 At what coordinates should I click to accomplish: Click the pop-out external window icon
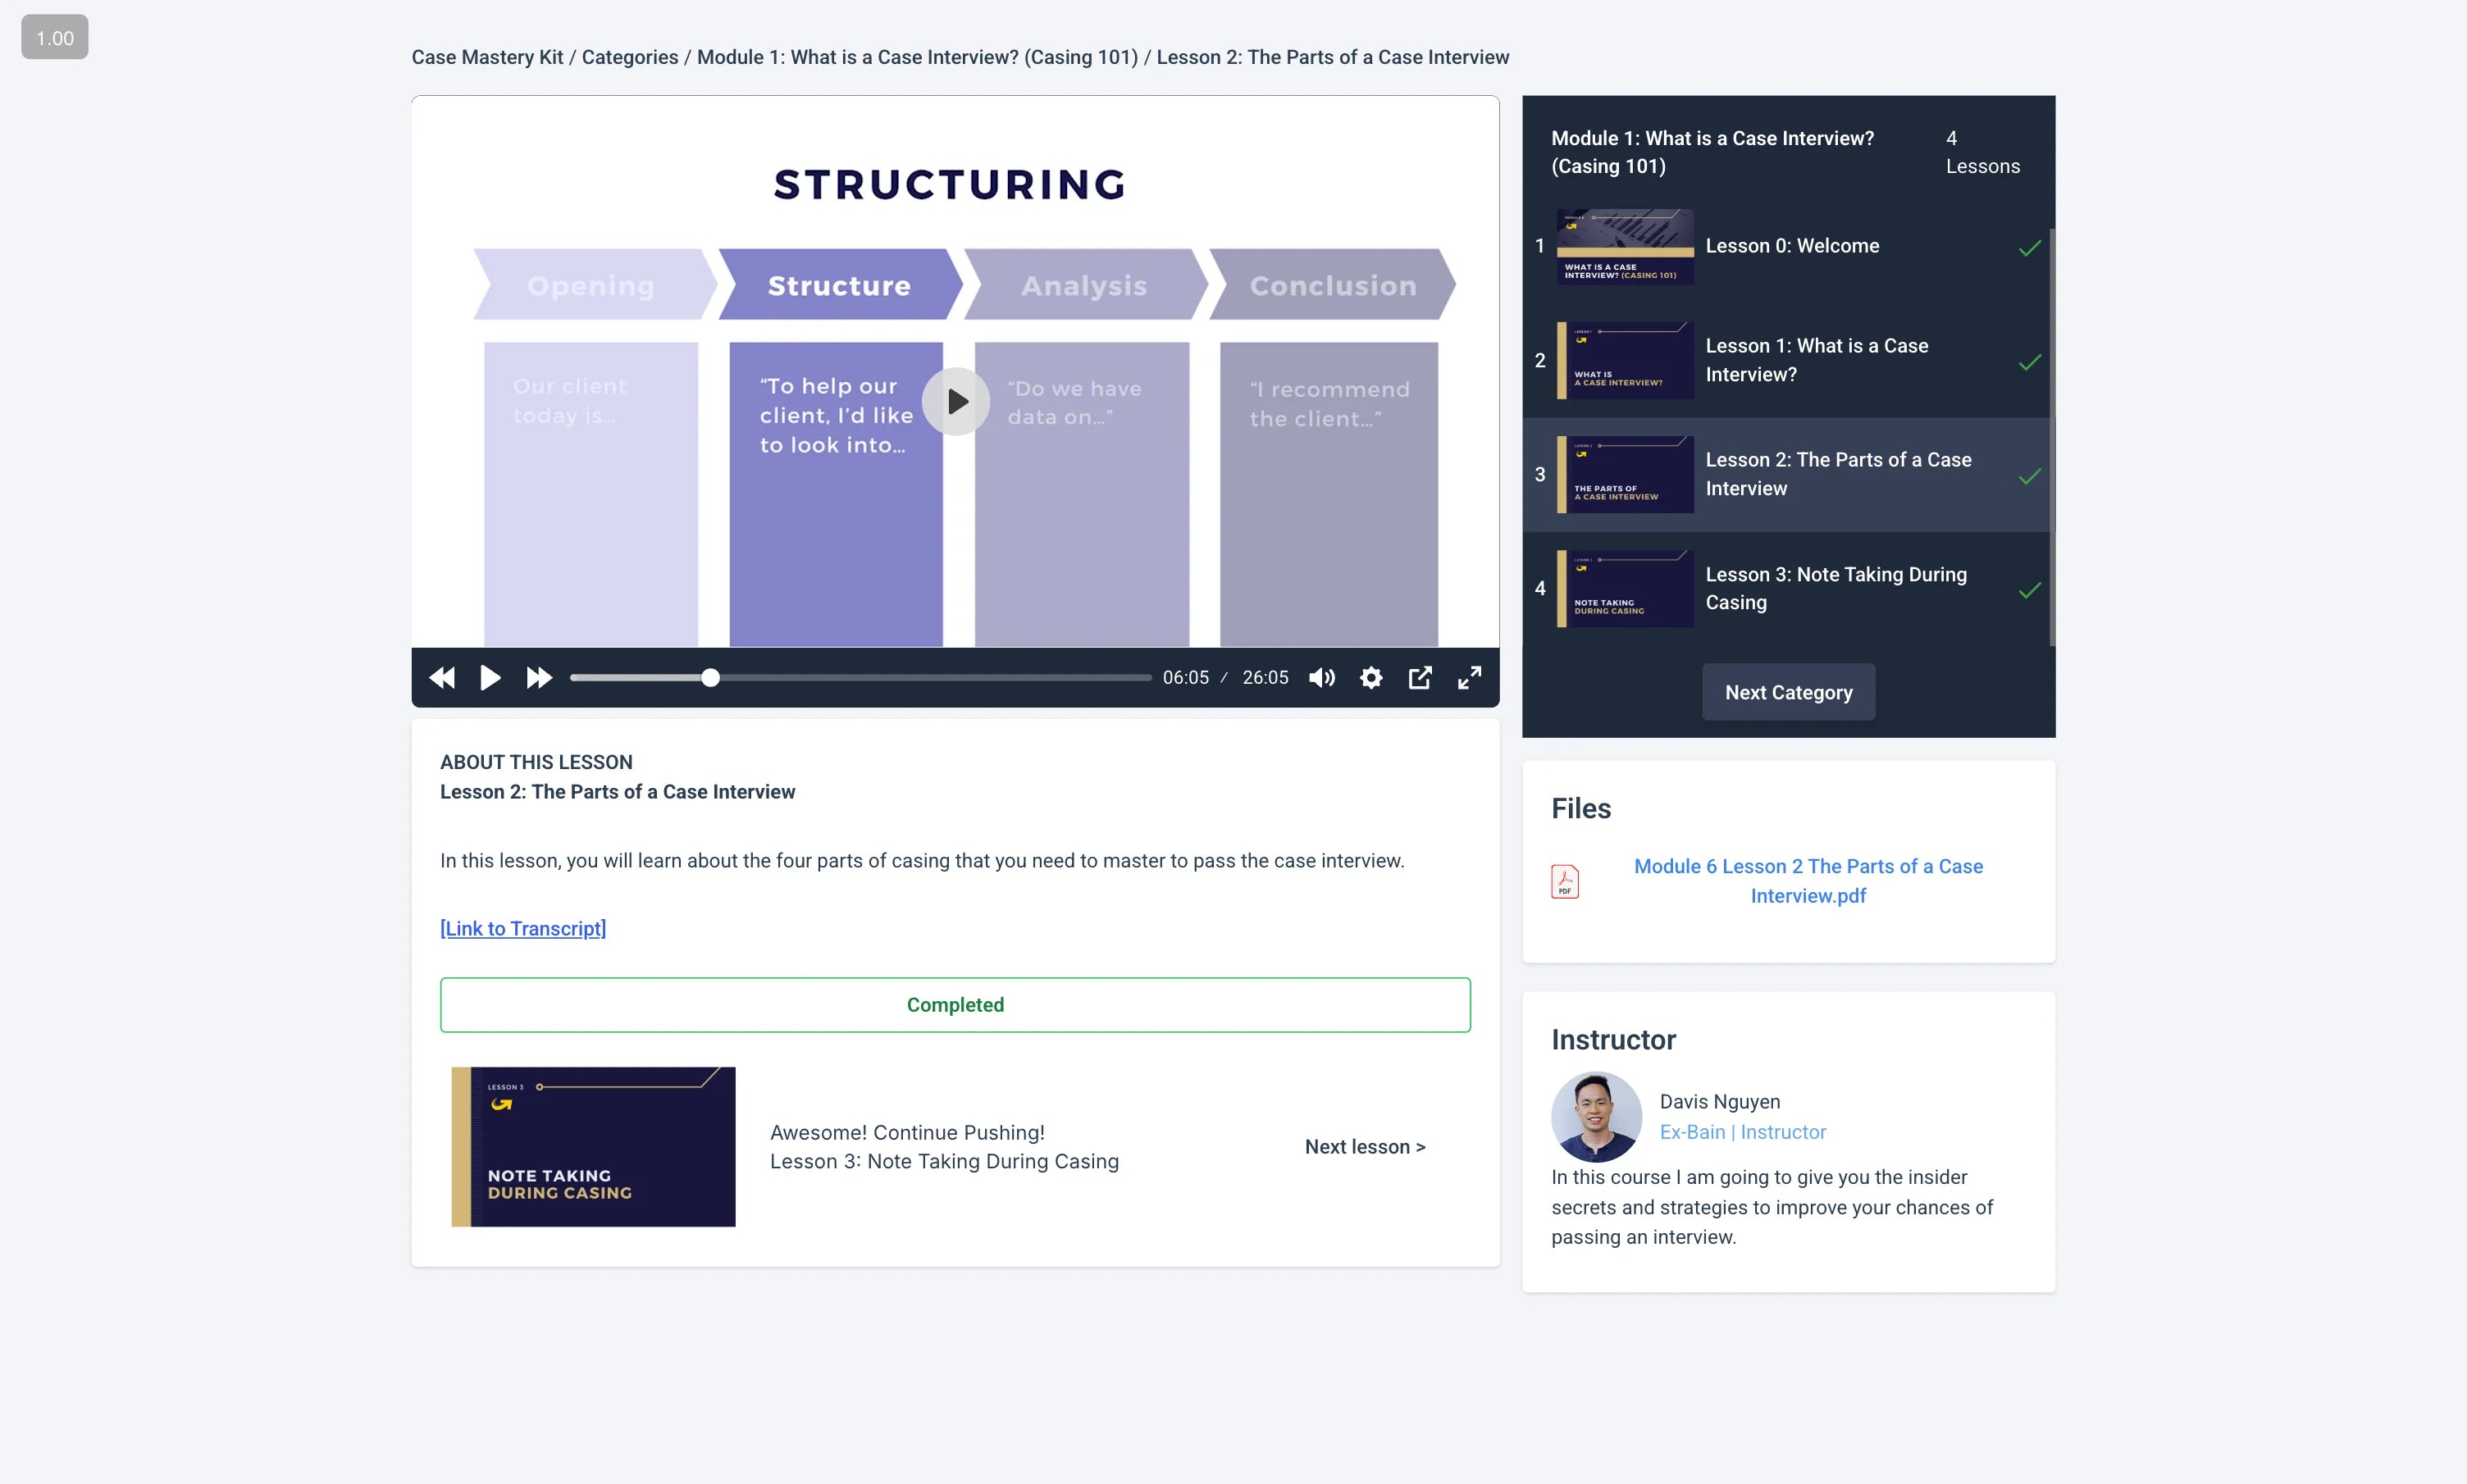[x=1420, y=678]
